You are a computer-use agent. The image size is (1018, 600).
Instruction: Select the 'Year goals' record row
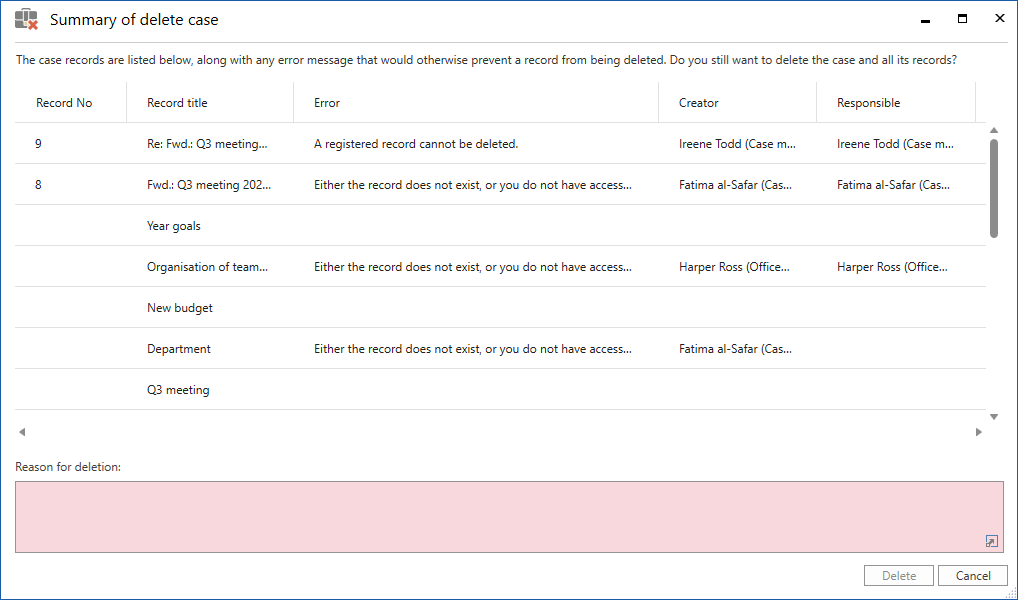[501, 225]
